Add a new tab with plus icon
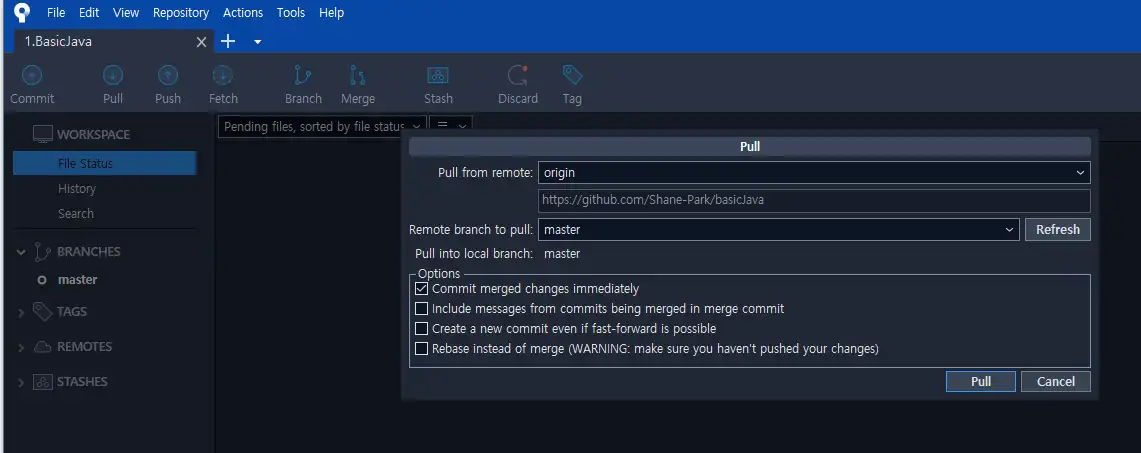 point(228,41)
